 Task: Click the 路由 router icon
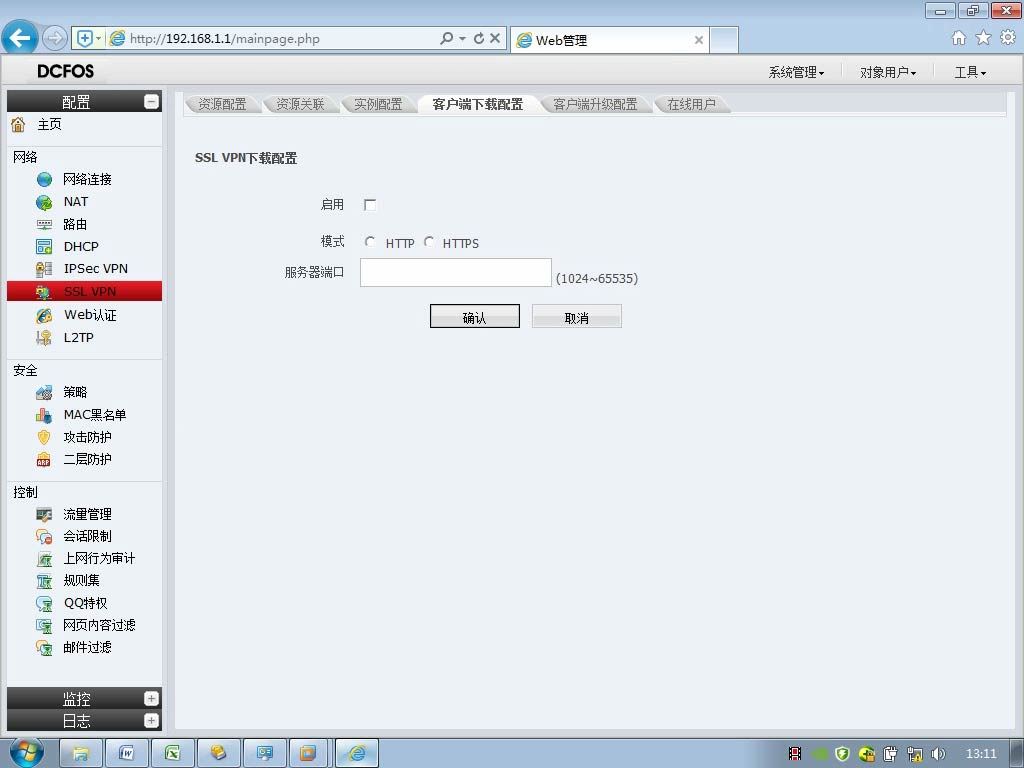click(x=44, y=224)
